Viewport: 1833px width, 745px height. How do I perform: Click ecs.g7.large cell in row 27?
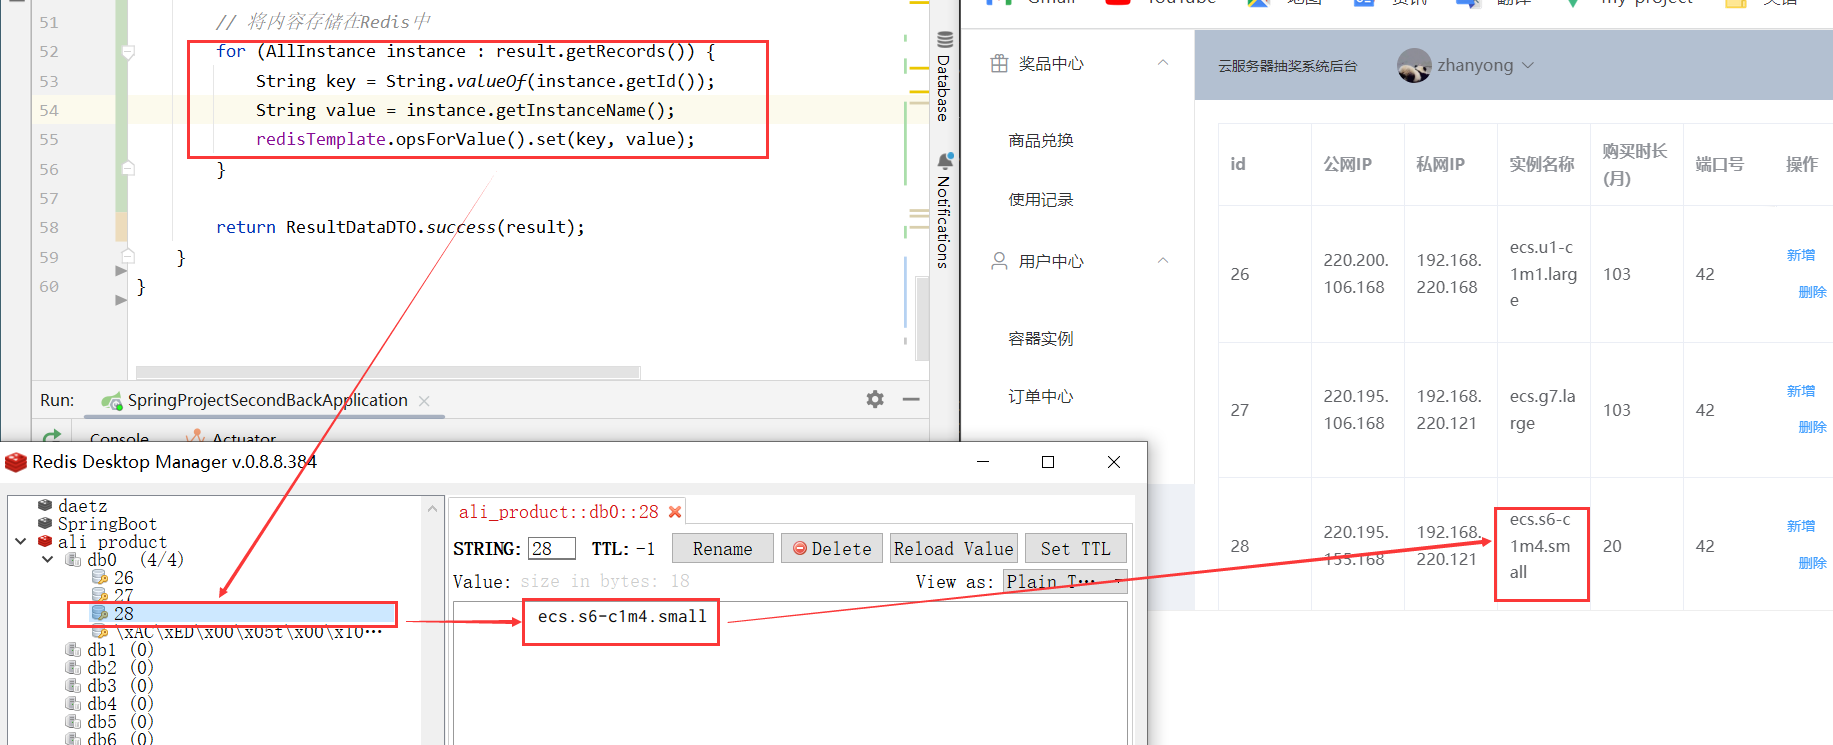[1542, 410]
